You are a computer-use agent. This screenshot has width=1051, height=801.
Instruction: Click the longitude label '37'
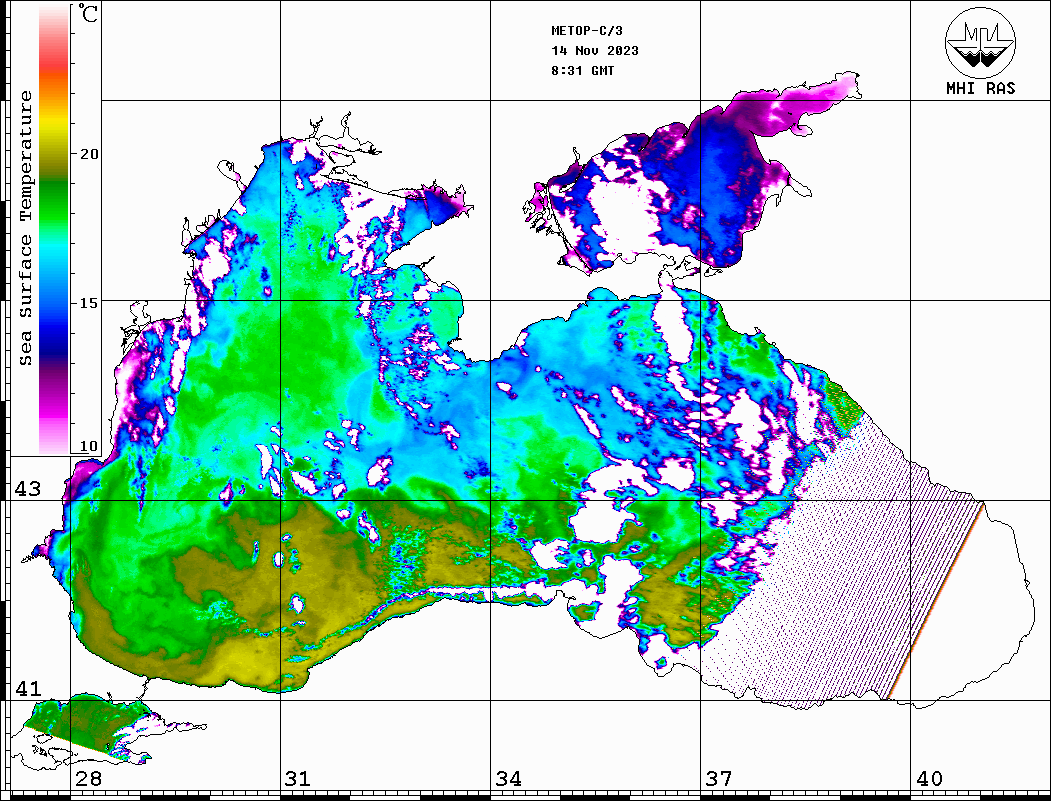coord(719,778)
